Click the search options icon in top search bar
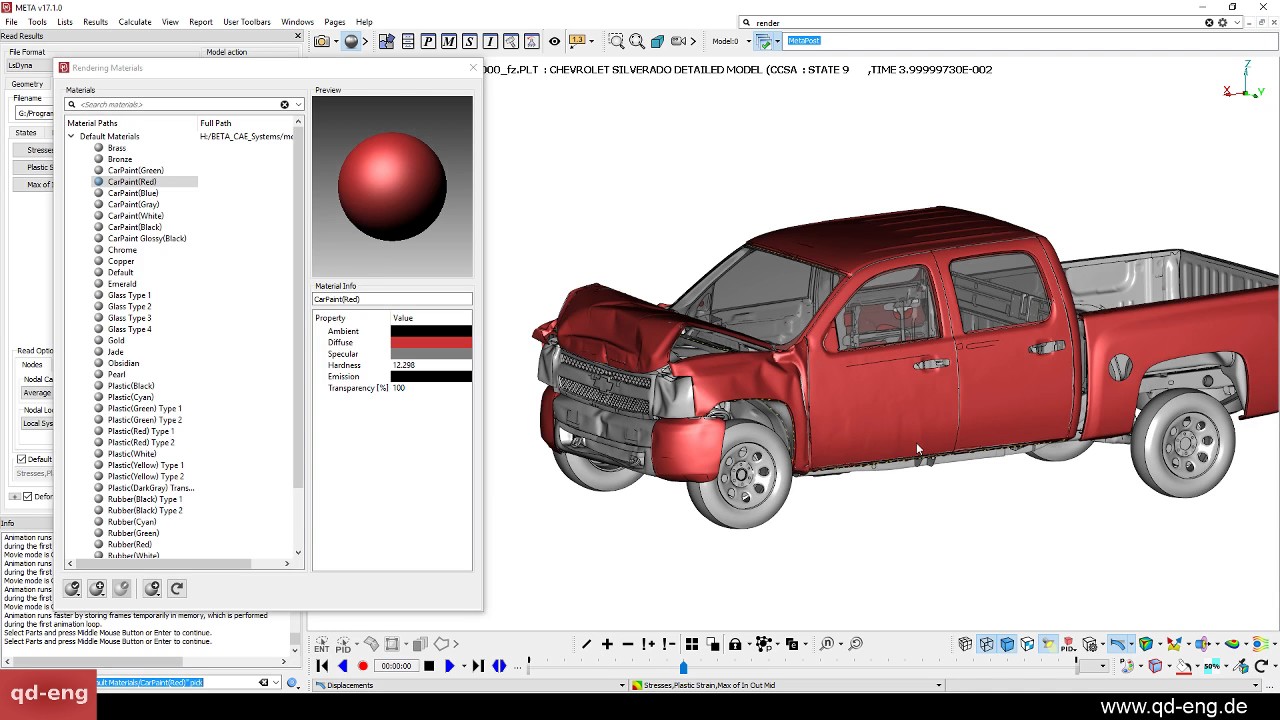Viewport: 1280px width, 720px height. (x=1222, y=22)
